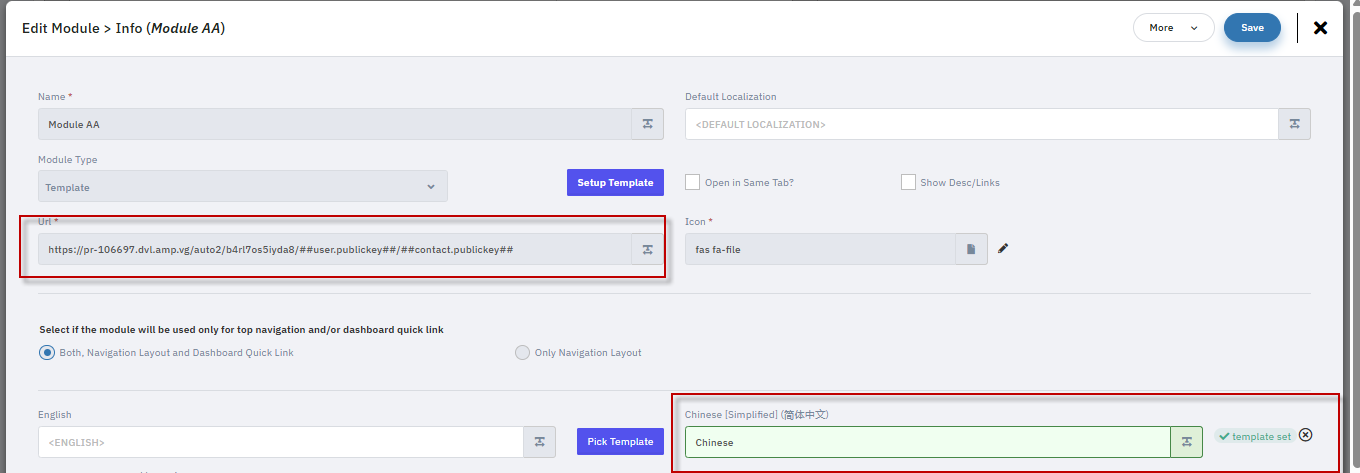Close the Edit Module dialog
The height and width of the screenshot is (473, 1360).
pyautogui.click(x=1320, y=28)
